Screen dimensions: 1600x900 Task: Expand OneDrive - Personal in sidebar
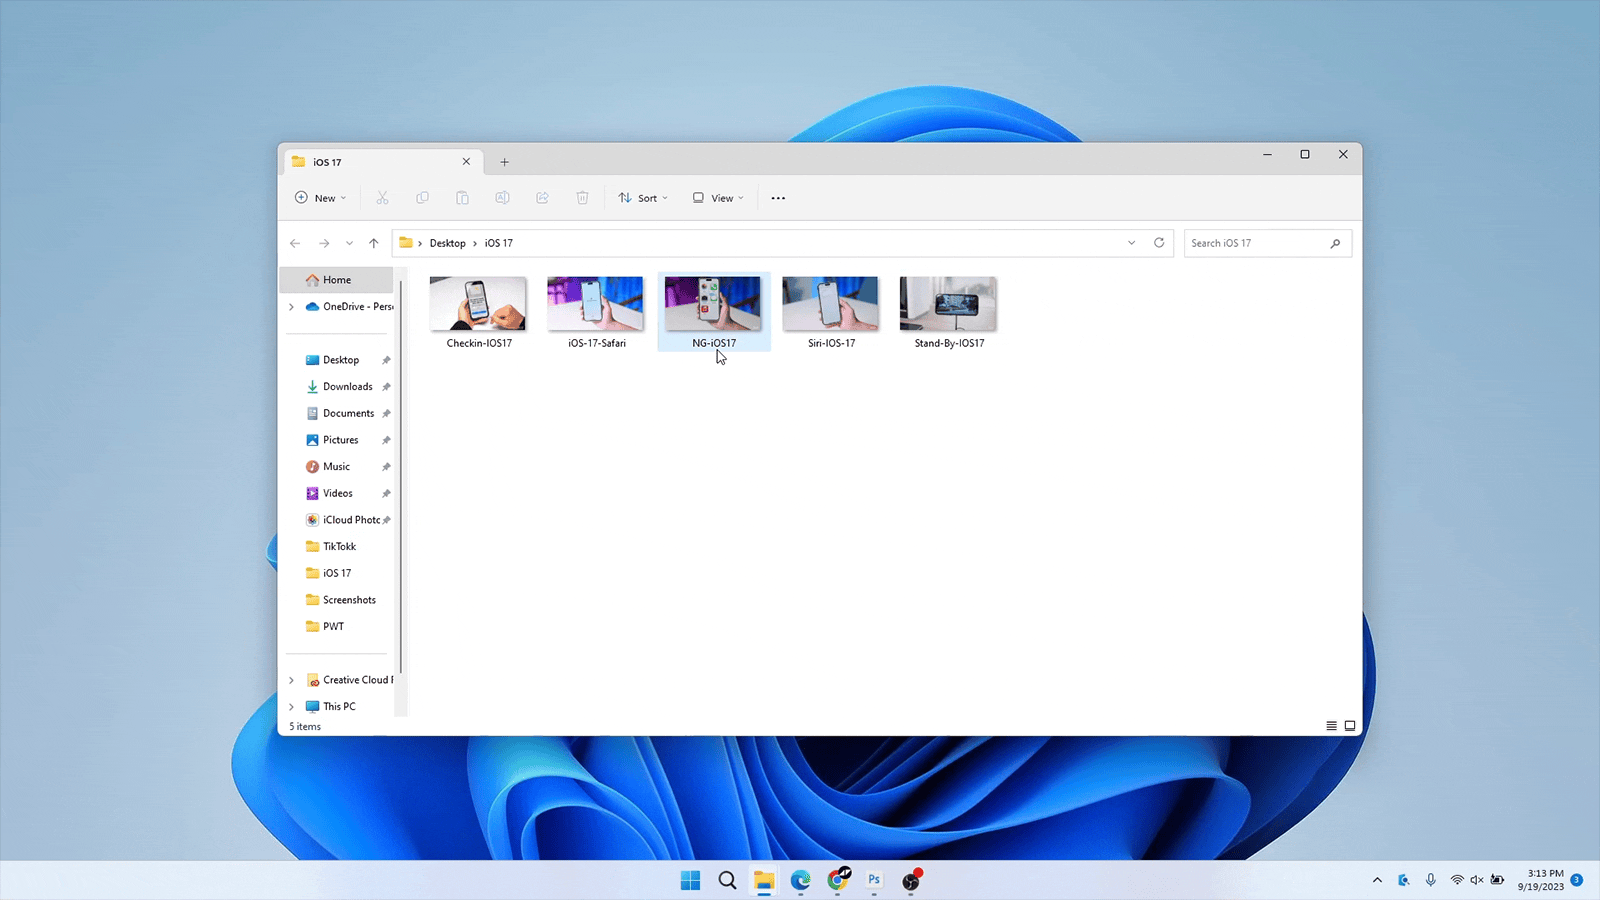click(291, 306)
